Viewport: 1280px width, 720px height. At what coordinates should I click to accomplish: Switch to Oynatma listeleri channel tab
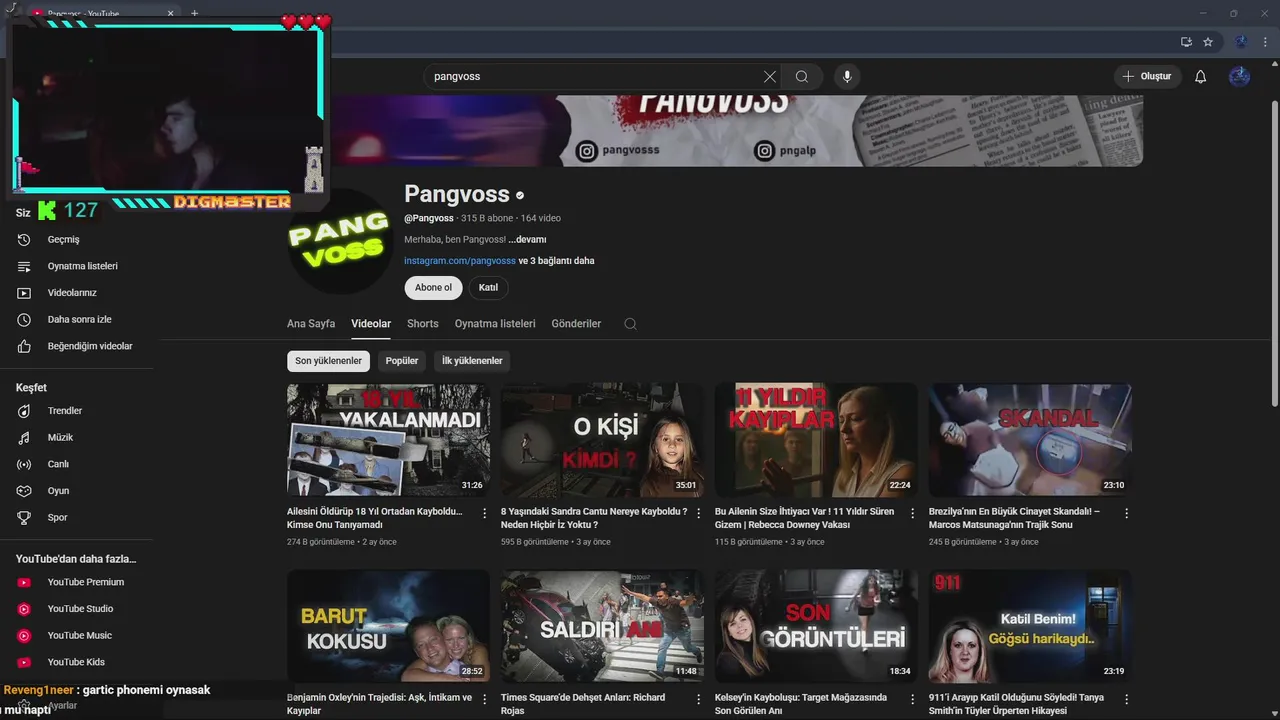point(495,324)
